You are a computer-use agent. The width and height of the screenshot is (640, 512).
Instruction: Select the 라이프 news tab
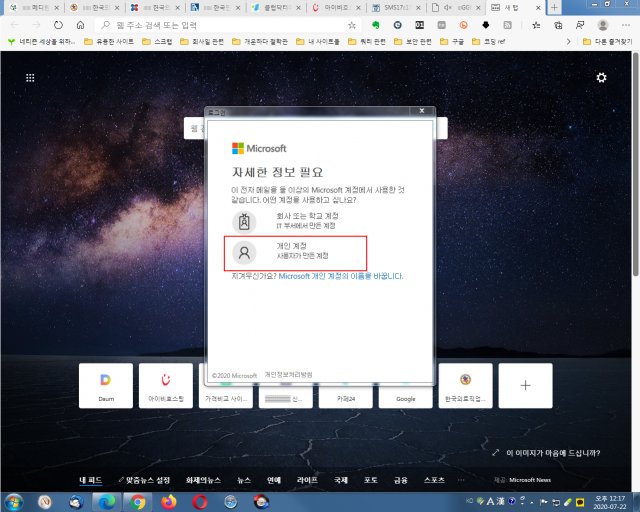click(x=307, y=480)
